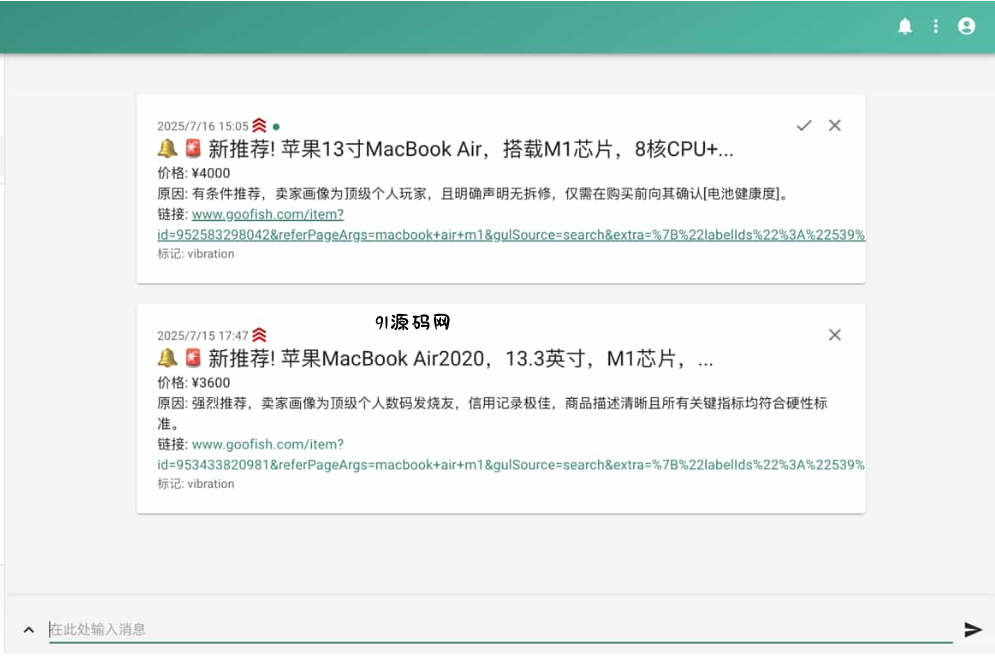Click the reason text starting '原因: 有条件推荐'
The height and width of the screenshot is (656, 995).
click(473, 194)
